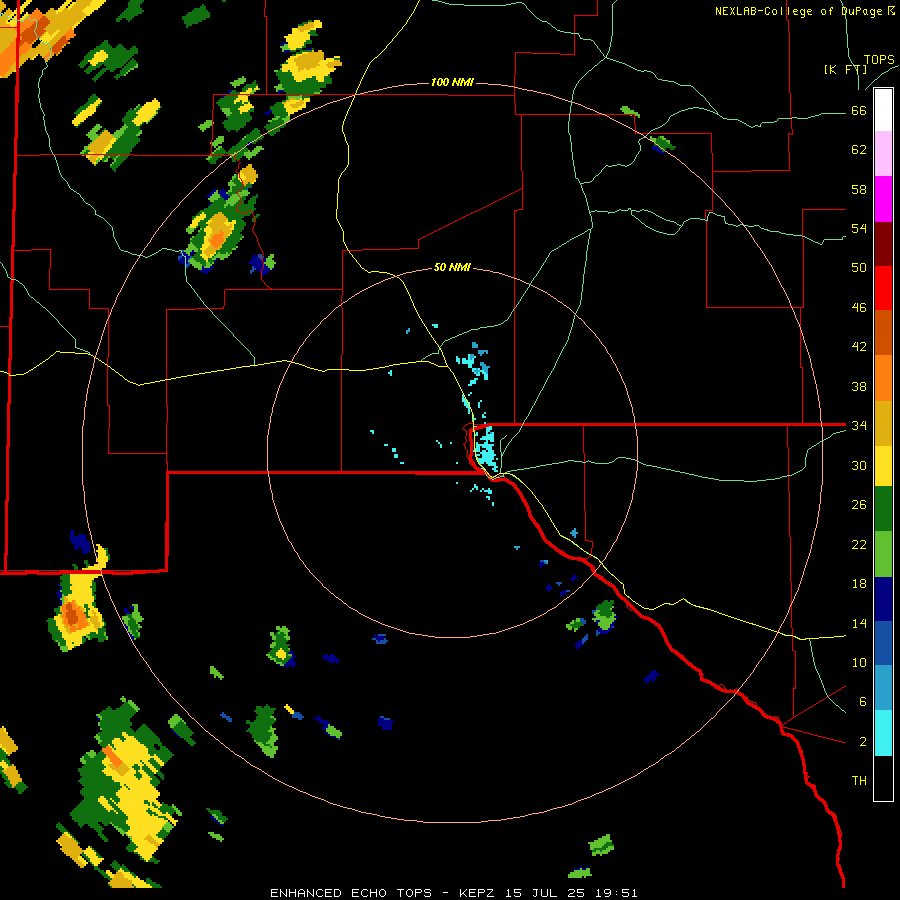Click the magenta 58 kft legend swatch

point(883,199)
